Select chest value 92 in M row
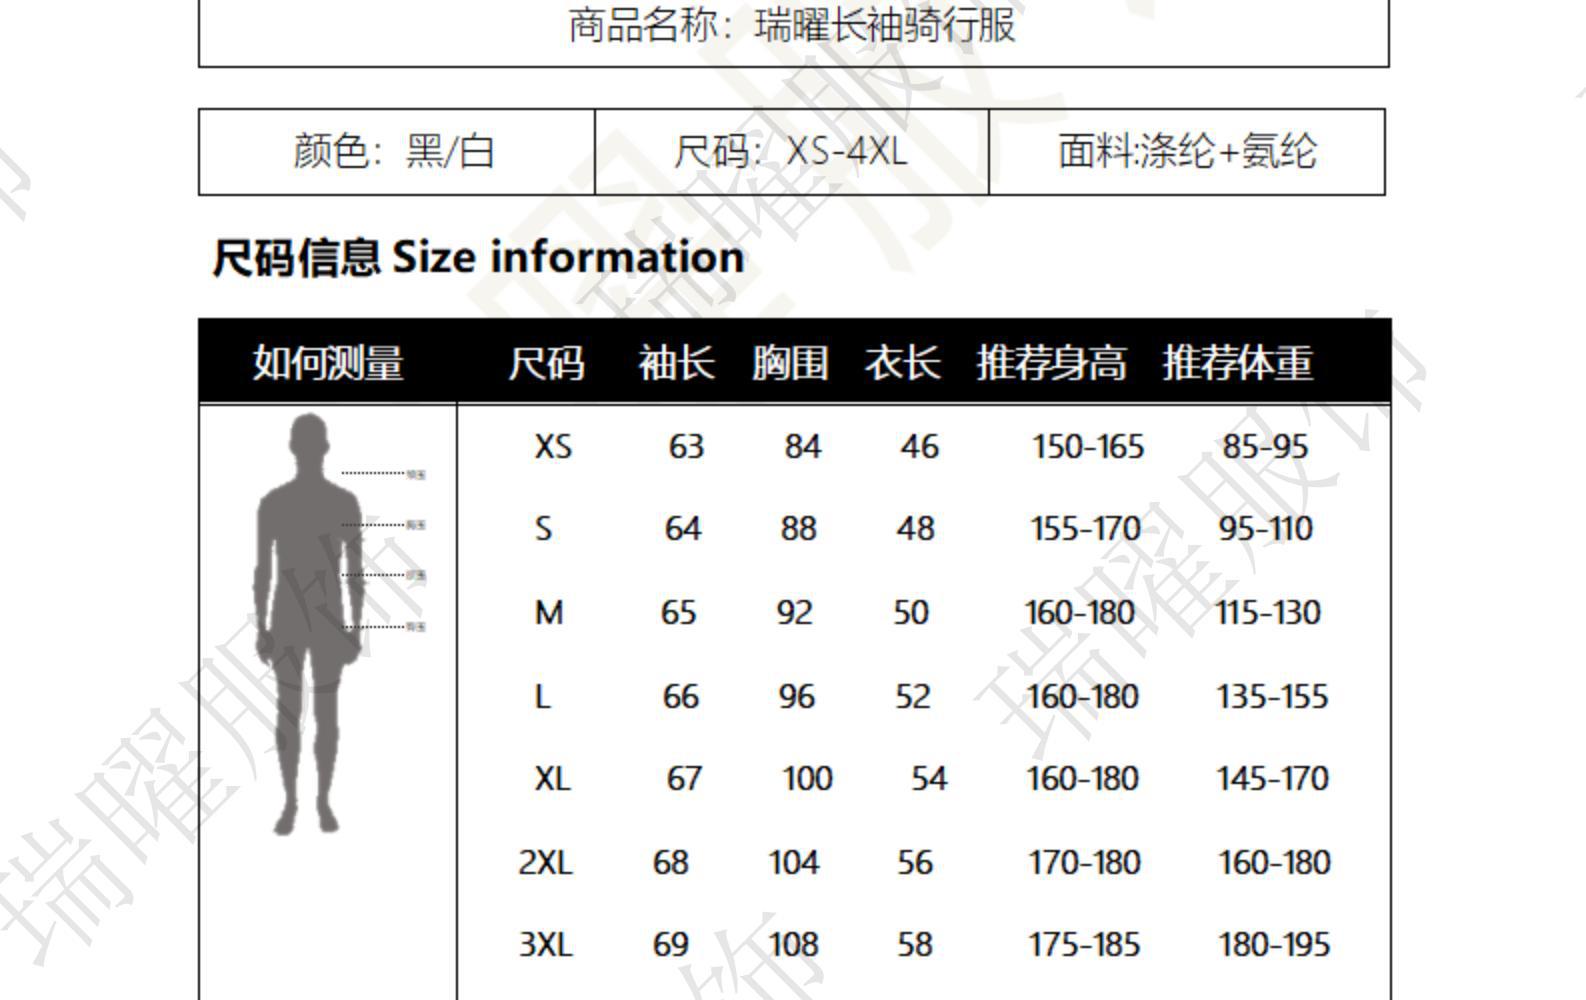Image resolution: width=1586 pixels, height=1000 pixels. (x=794, y=612)
